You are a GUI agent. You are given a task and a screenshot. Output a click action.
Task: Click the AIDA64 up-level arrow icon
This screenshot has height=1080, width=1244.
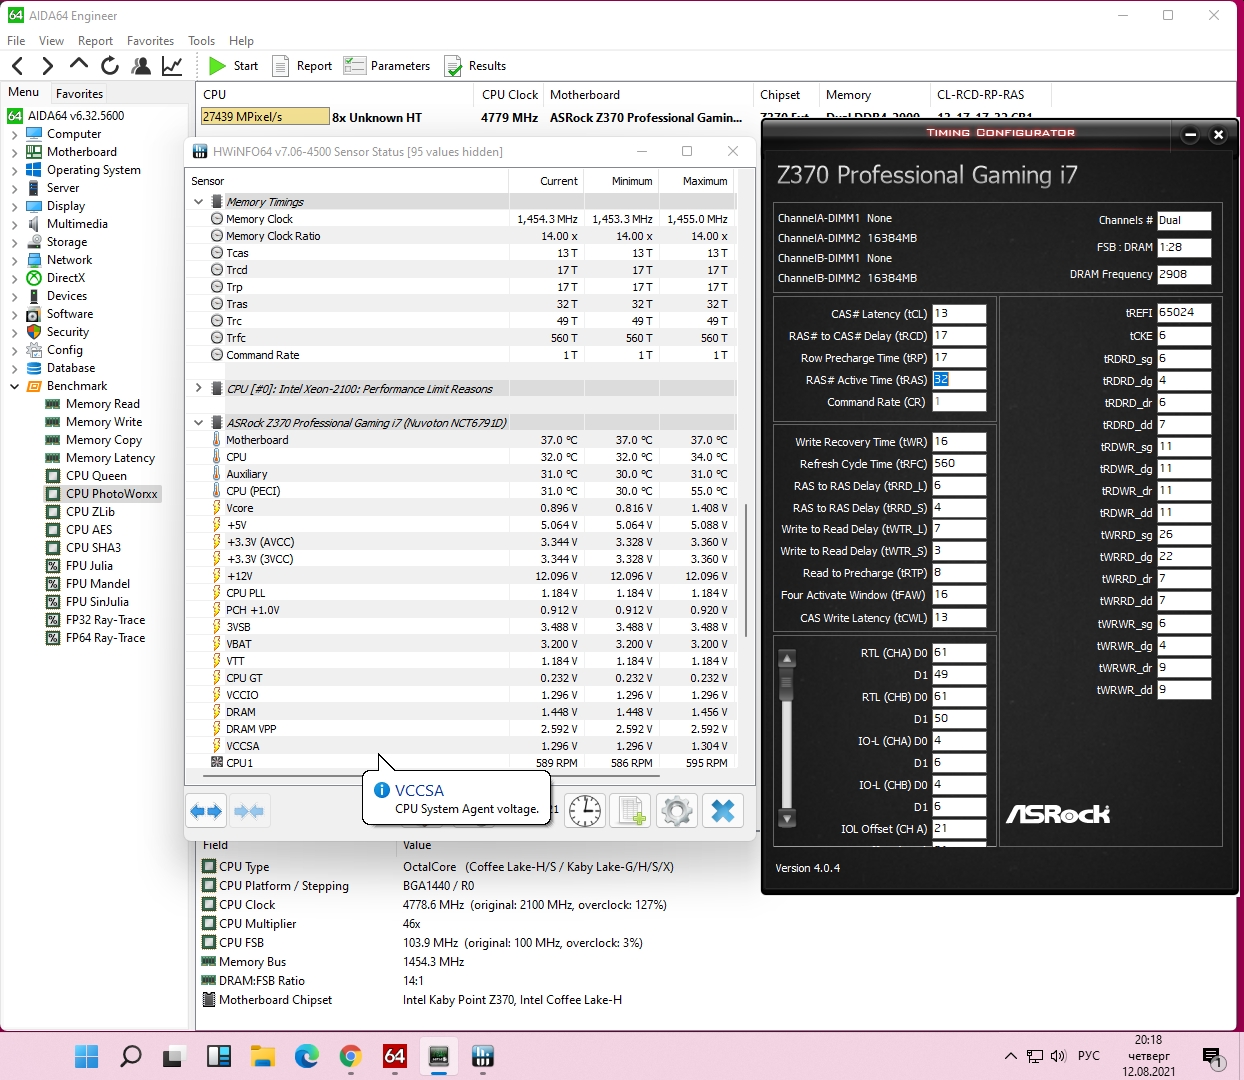tap(78, 65)
